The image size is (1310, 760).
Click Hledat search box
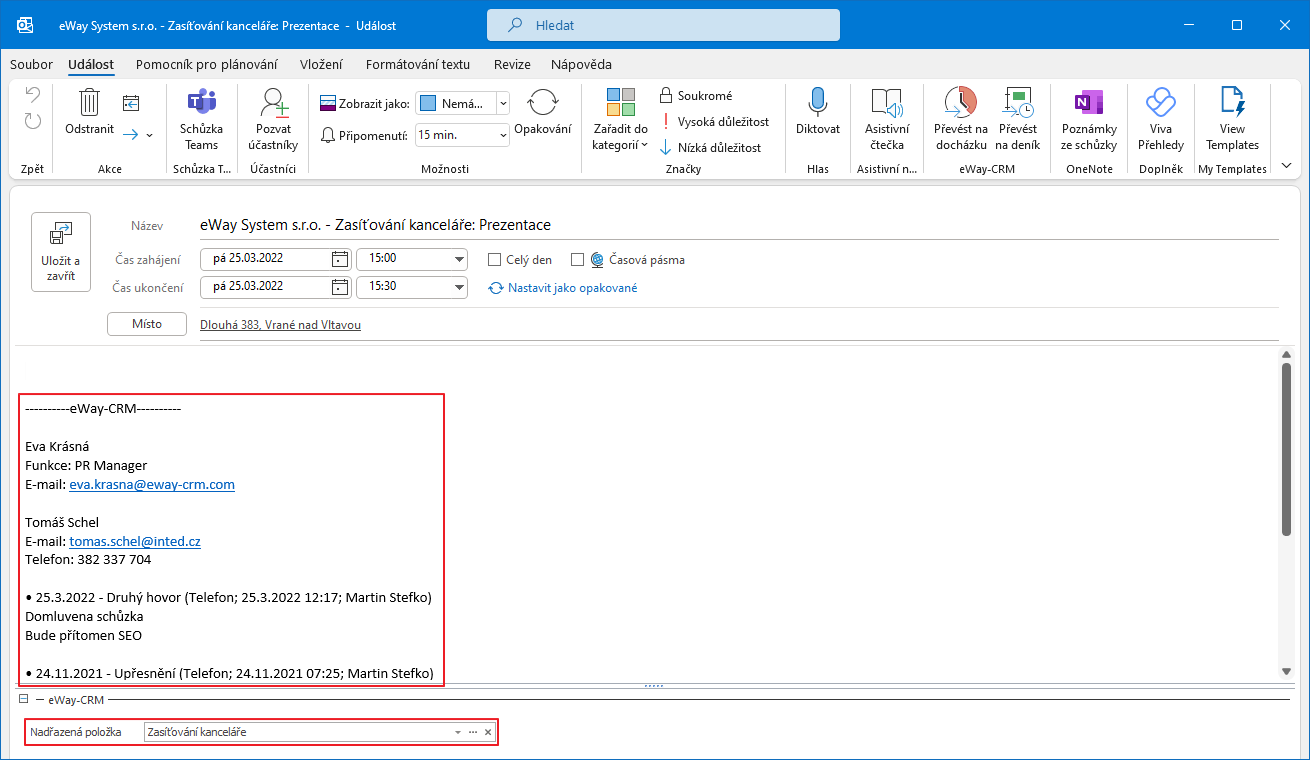[664, 25]
